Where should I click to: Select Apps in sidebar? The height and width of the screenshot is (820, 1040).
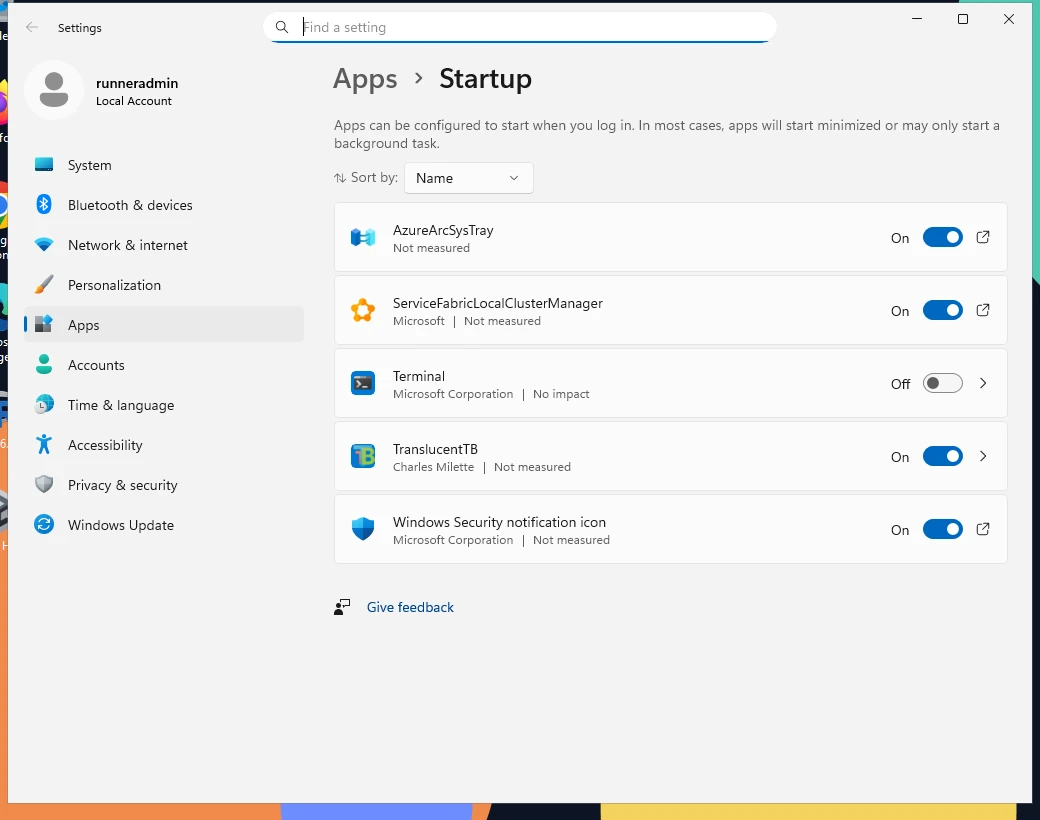pyautogui.click(x=163, y=324)
